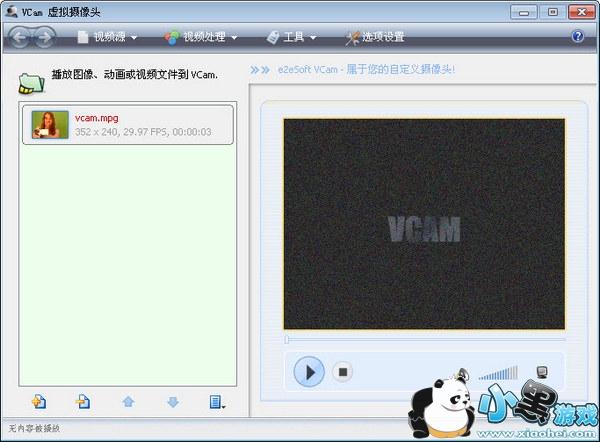Add a new file to the playlist
The image size is (600, 442).
[39, 401]
